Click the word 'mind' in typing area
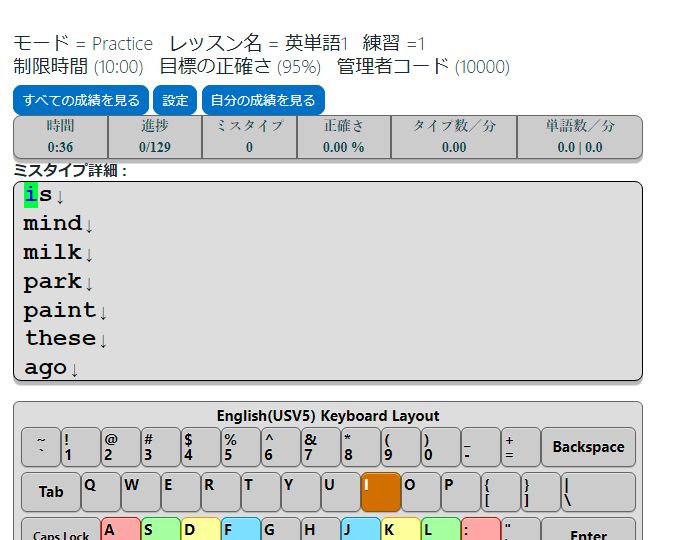 [x=52, y=223]
